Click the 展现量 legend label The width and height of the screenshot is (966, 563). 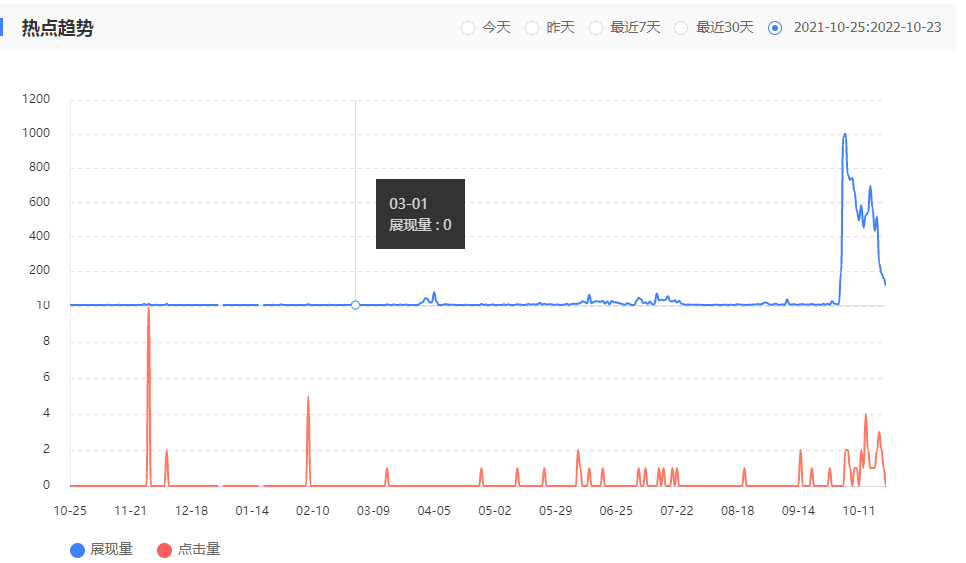click(112, 549)
